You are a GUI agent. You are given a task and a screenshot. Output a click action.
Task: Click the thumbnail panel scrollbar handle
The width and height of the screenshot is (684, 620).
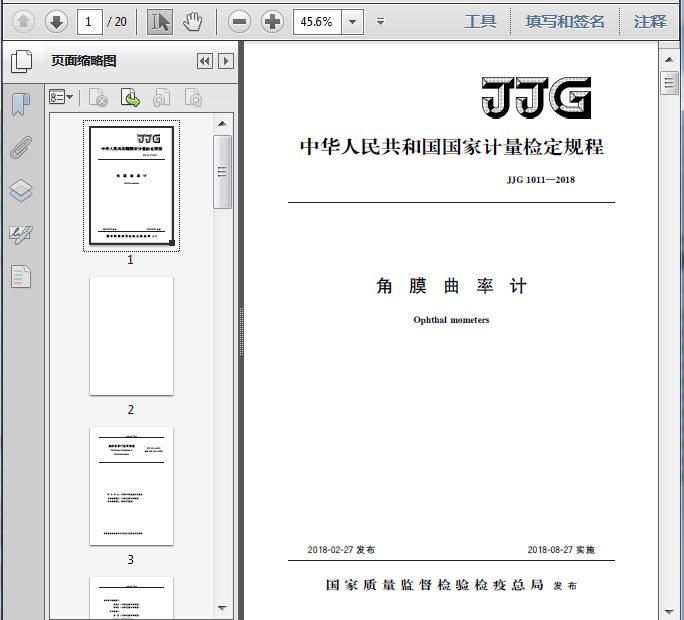click(x=222, y=172)
